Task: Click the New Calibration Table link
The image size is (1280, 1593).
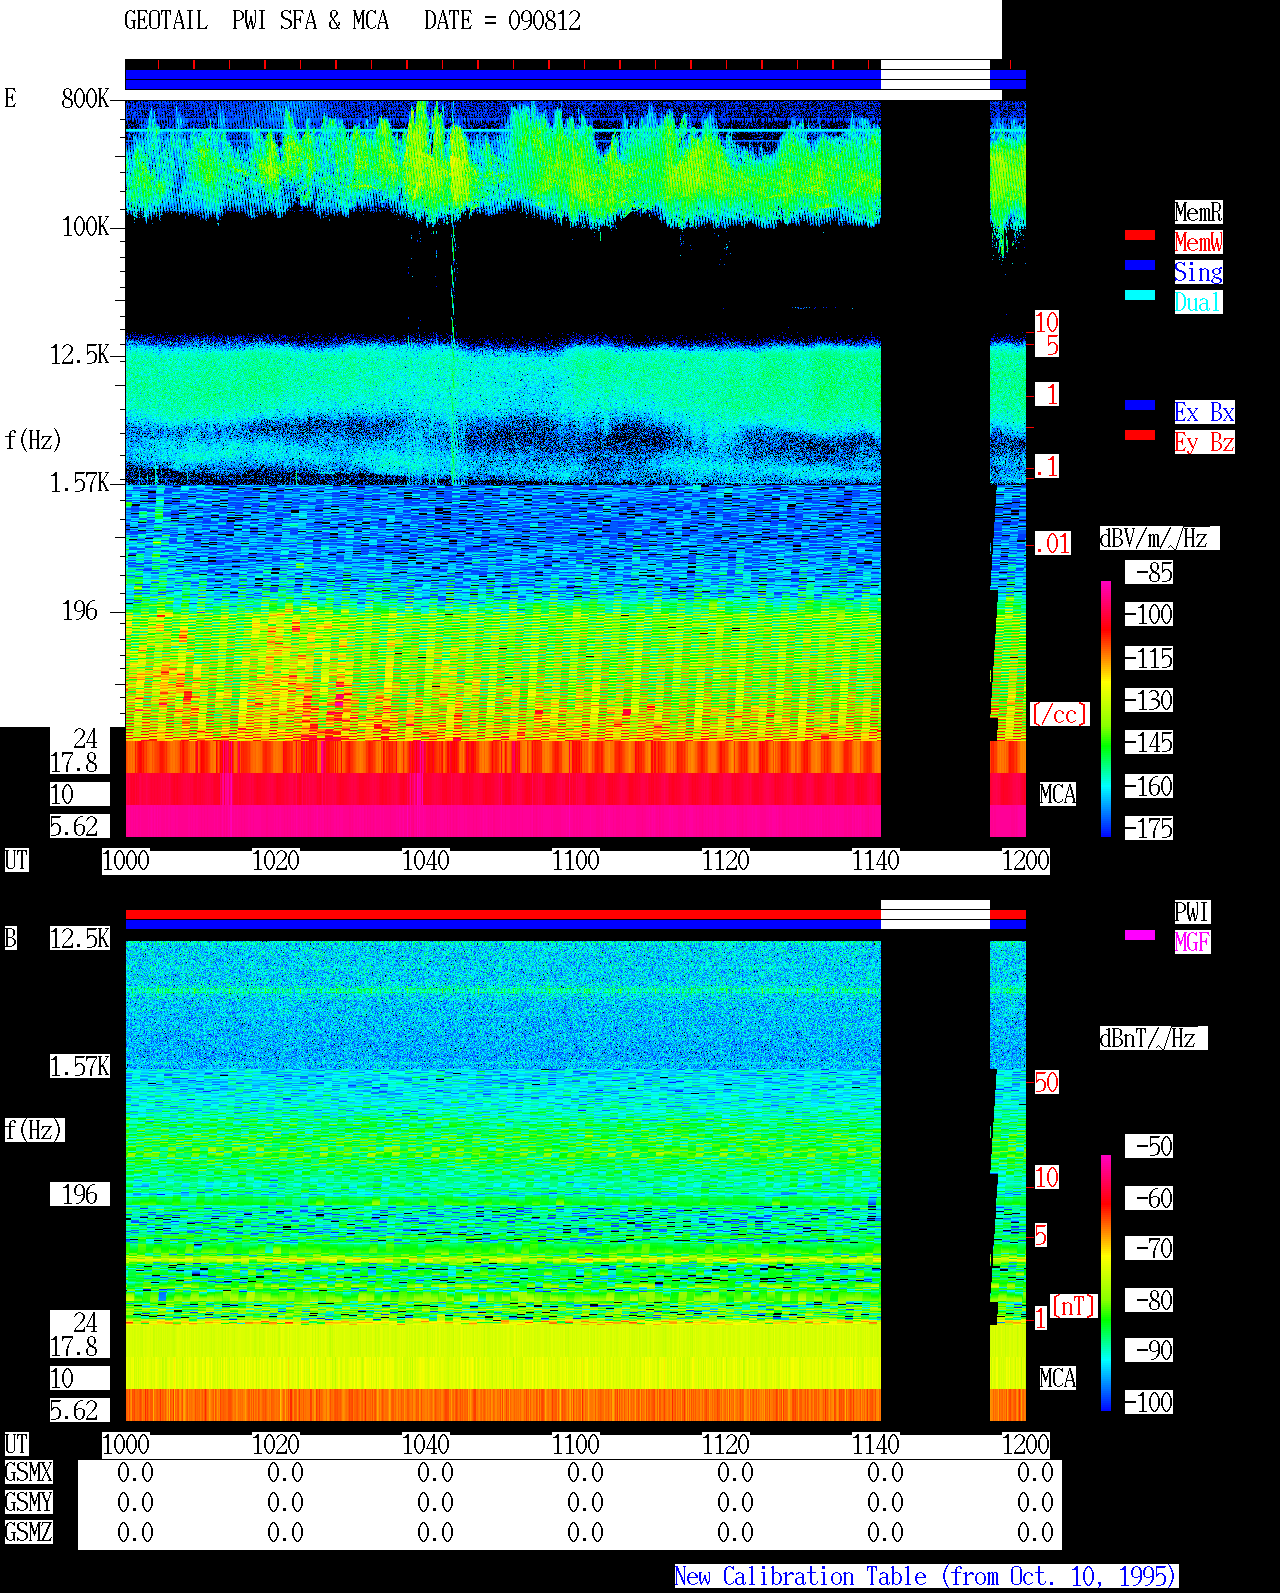Action: (x=926, y=1577)
